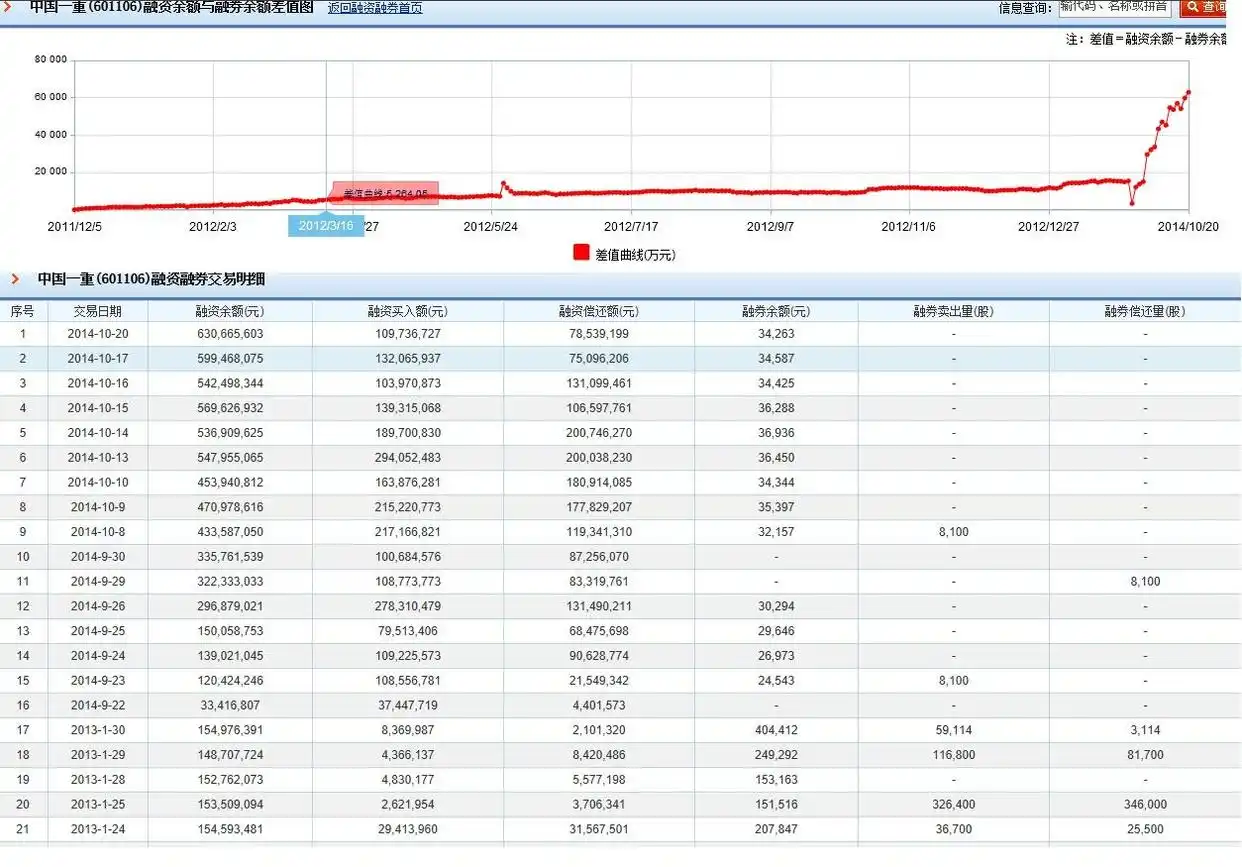Click the 融券偿还量(股) column header

click(1145, 311)
